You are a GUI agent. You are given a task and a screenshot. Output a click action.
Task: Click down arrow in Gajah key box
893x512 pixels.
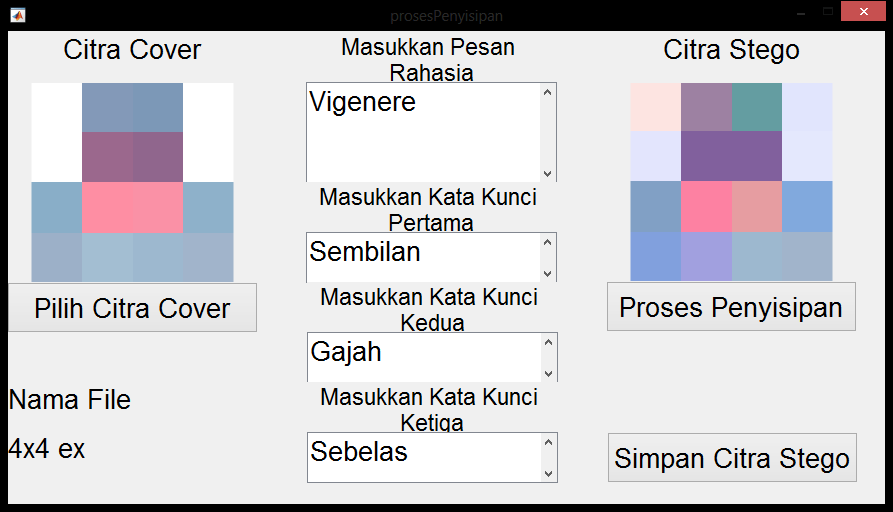coord(547,373)
